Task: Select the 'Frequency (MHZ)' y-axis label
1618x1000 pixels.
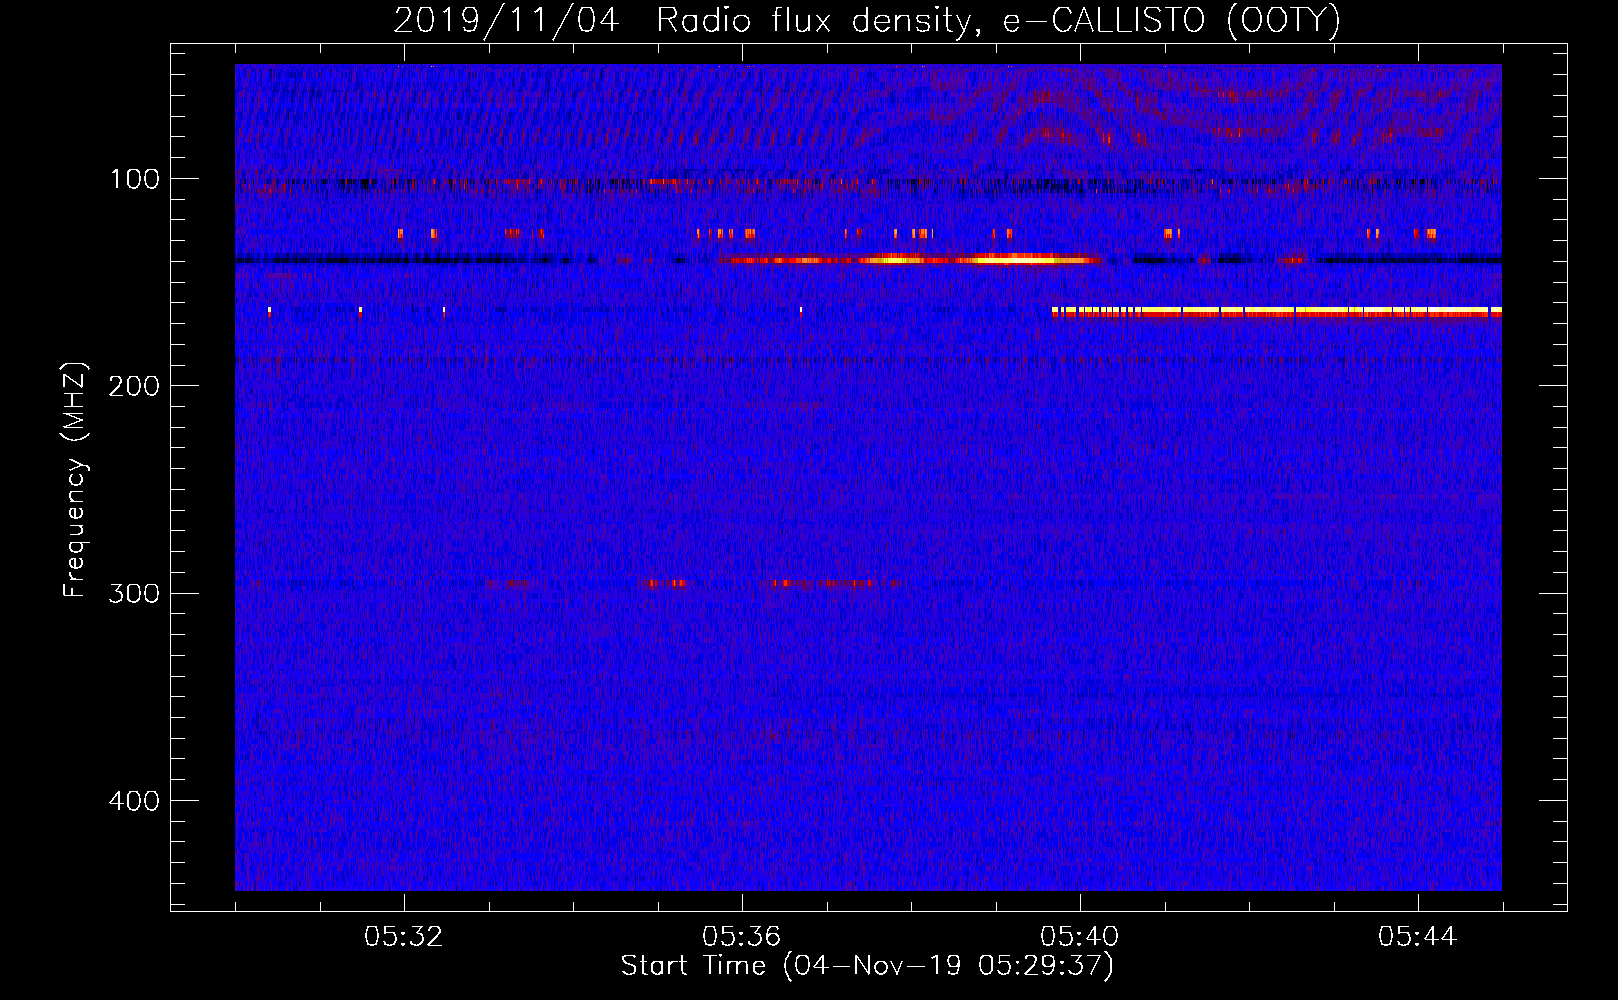Action: 75,480
